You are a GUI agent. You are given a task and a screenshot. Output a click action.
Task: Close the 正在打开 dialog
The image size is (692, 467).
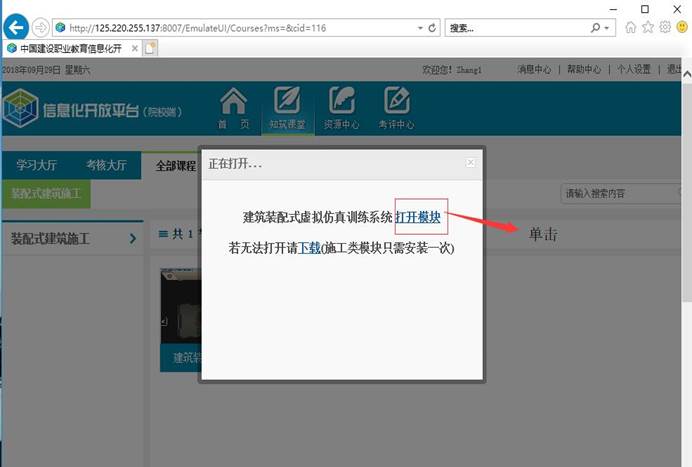point(471,162)
